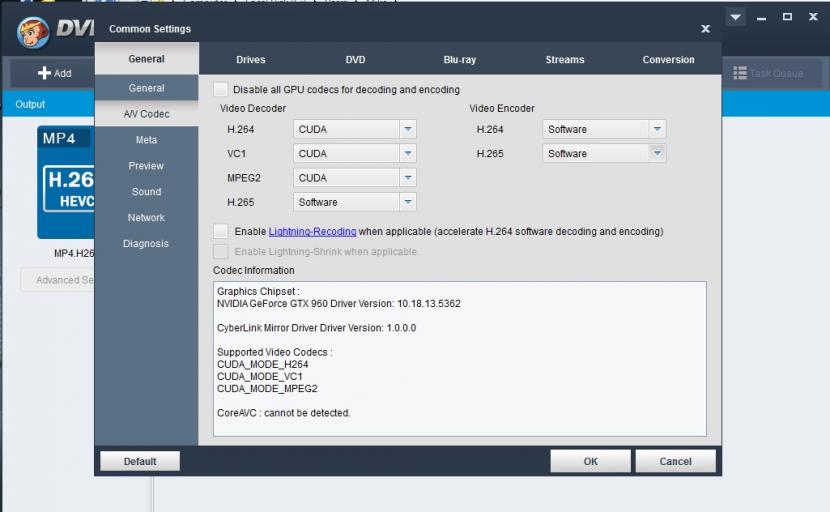Image resolution: width=830 pixels, height=512 pixels.
Task: Close the Common Settings dialog
Action: [x=705, y=29]
